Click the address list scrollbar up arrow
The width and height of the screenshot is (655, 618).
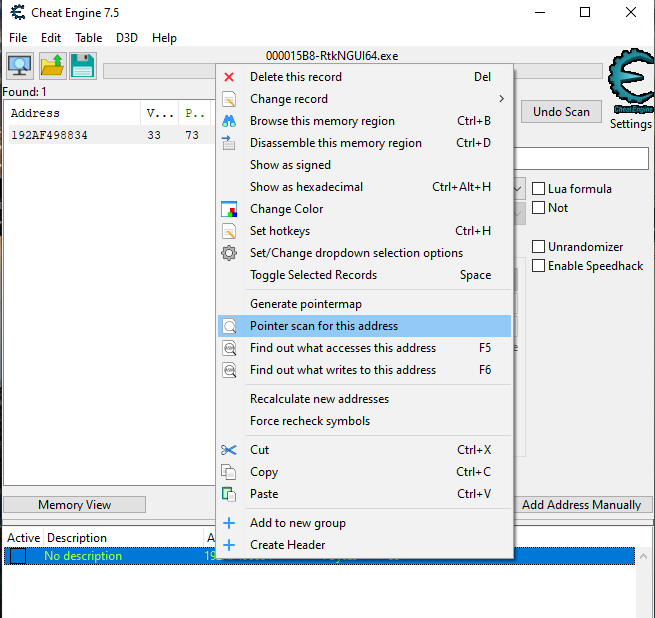[x=643, y=556]
